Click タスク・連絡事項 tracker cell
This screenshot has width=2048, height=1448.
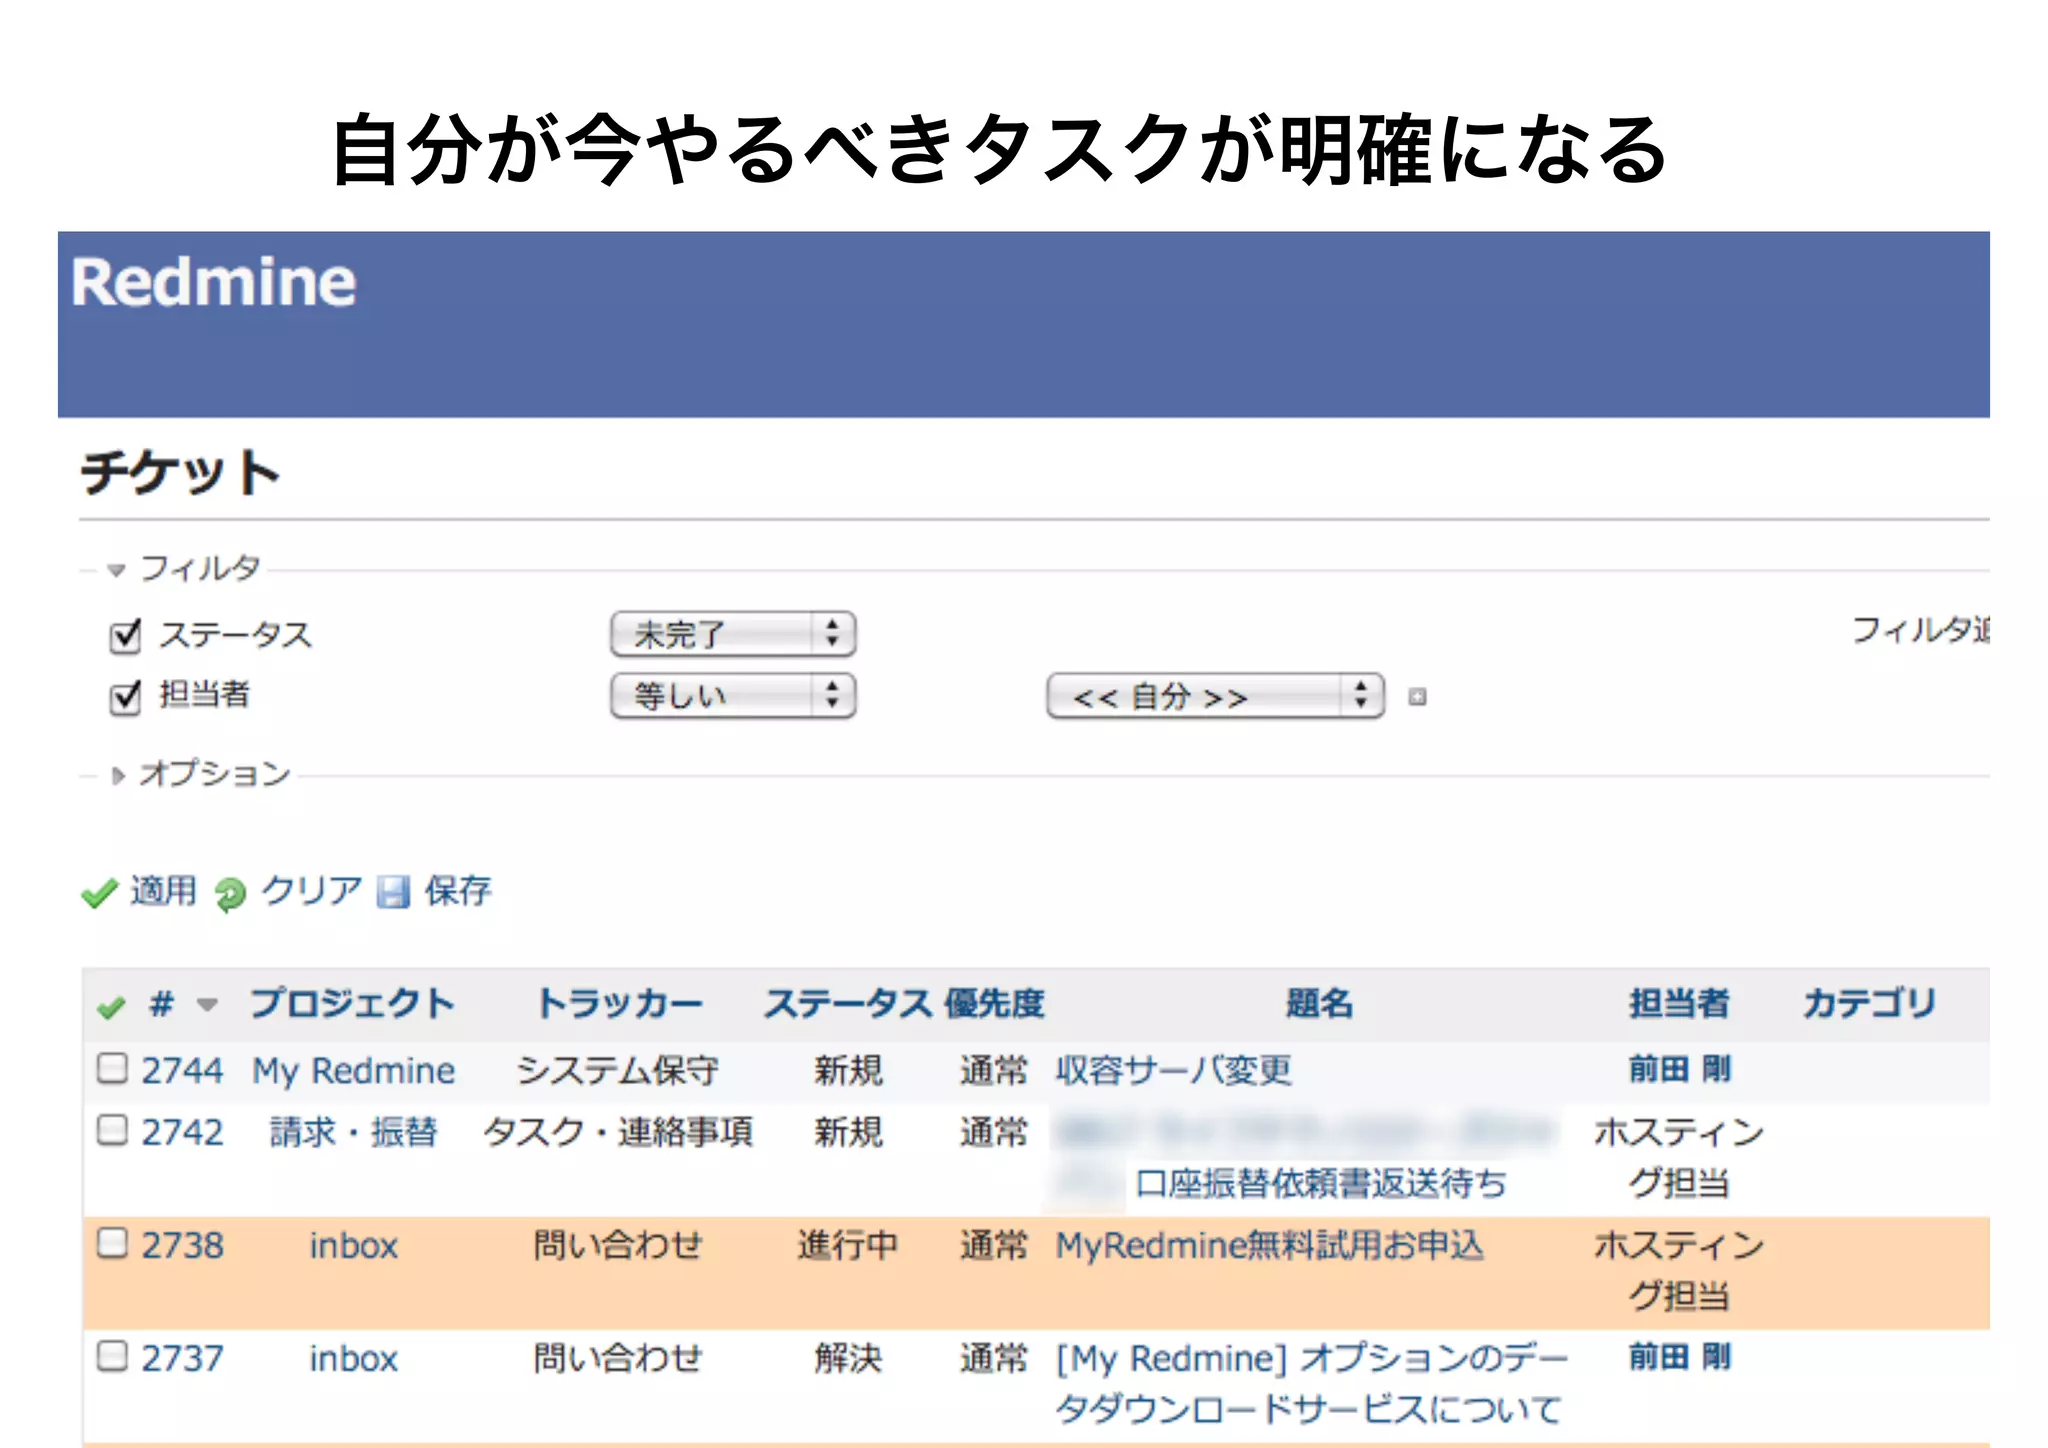[x=618, y=1132]
